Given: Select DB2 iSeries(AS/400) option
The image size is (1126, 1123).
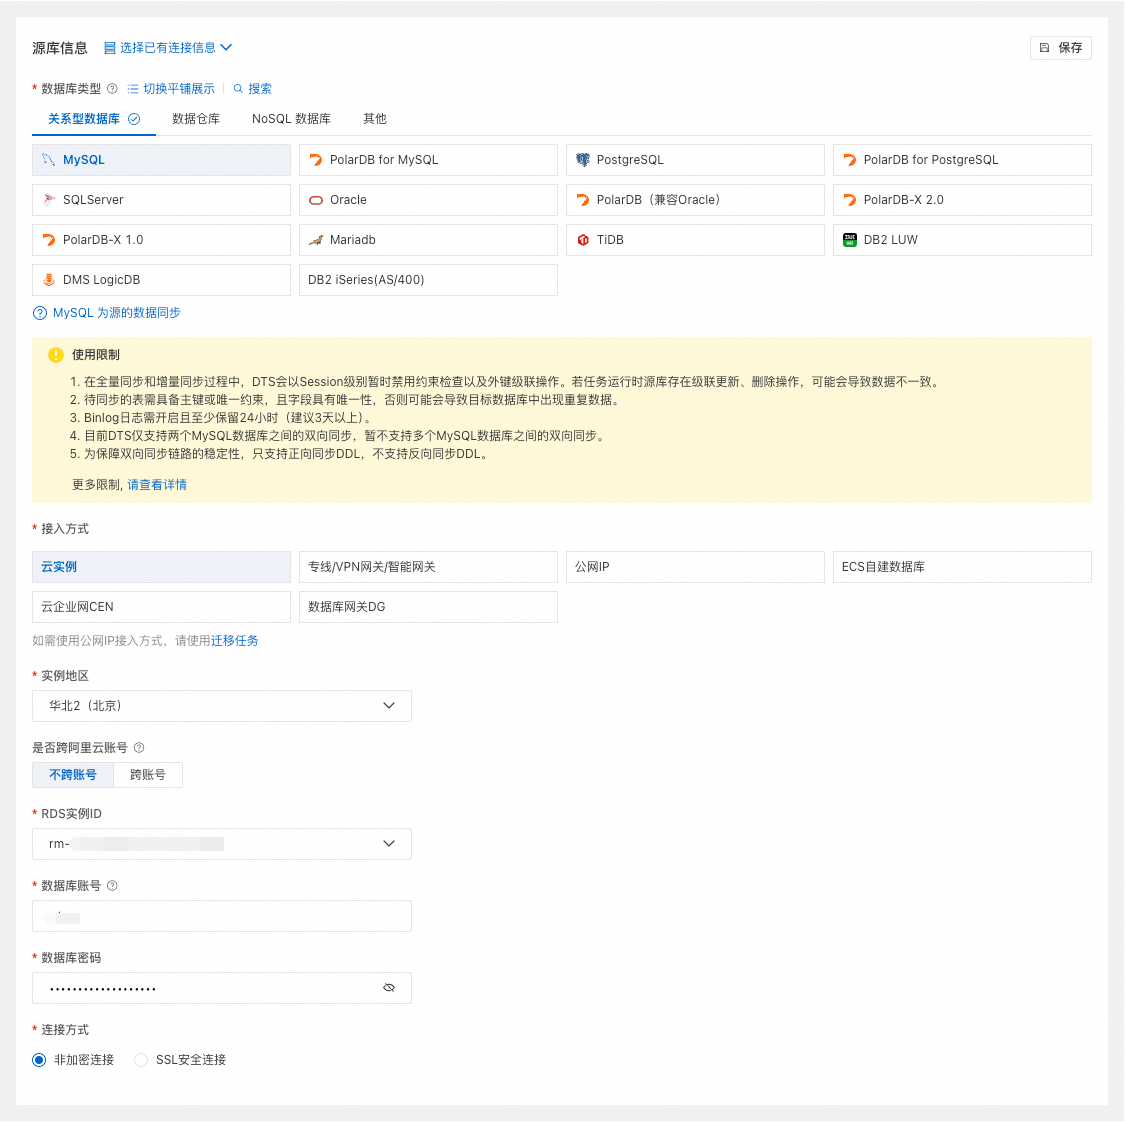Looking at the screenshot, I should click(428, 280).
